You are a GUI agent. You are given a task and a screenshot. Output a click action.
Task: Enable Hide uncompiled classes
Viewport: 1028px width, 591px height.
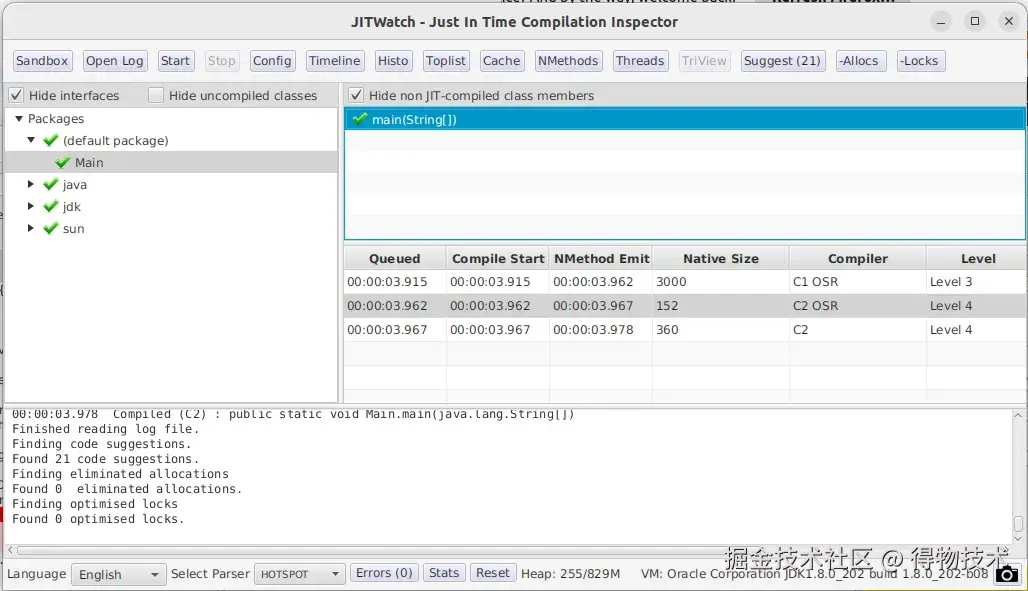coord(156,96)
